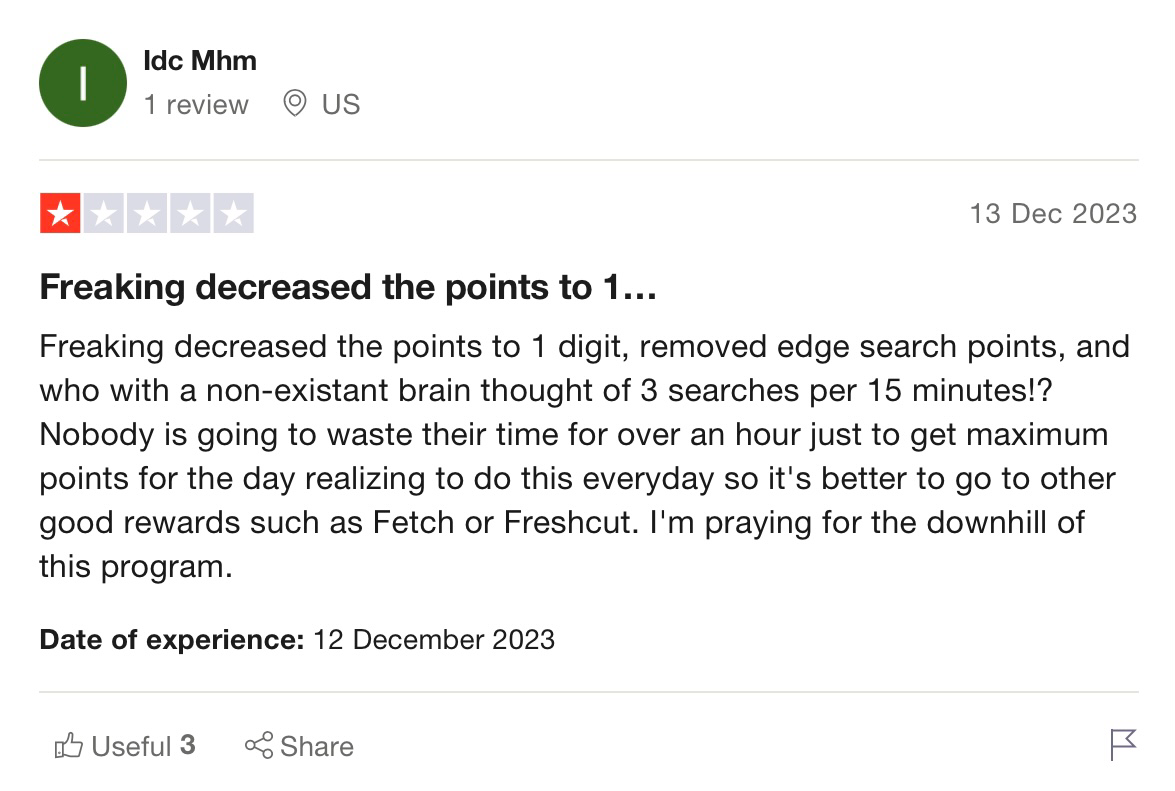1175x791 pixels.
Task: Select the first red filled star
Action: 60,212
